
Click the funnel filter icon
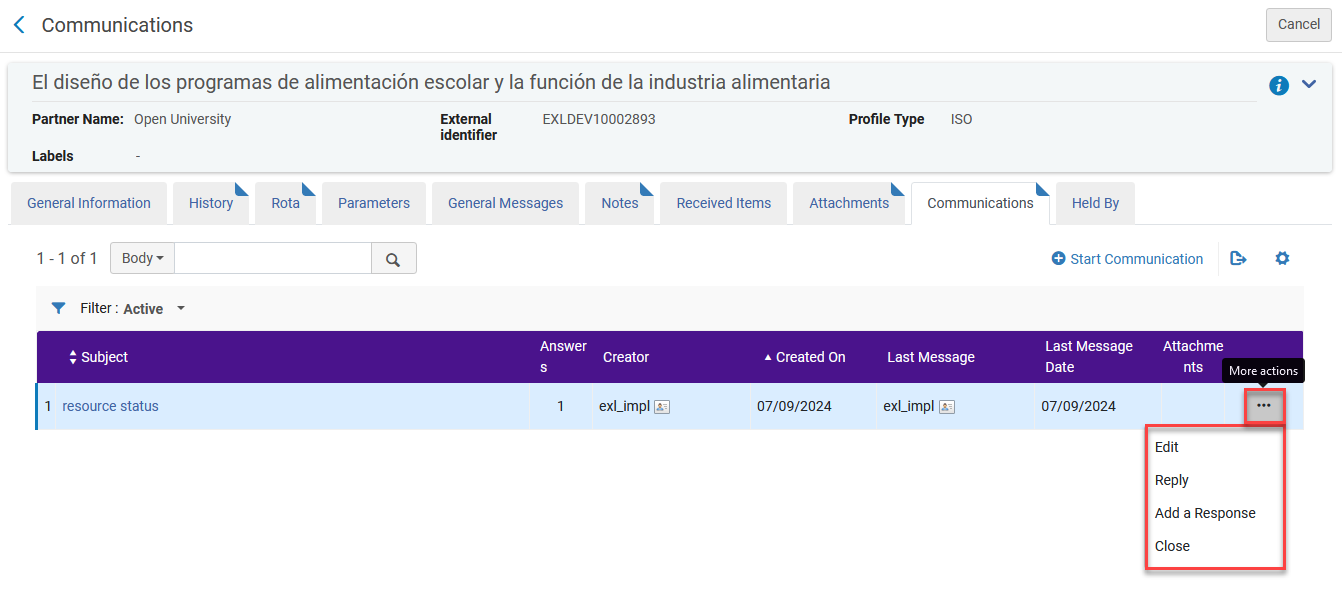coord(58,308)
